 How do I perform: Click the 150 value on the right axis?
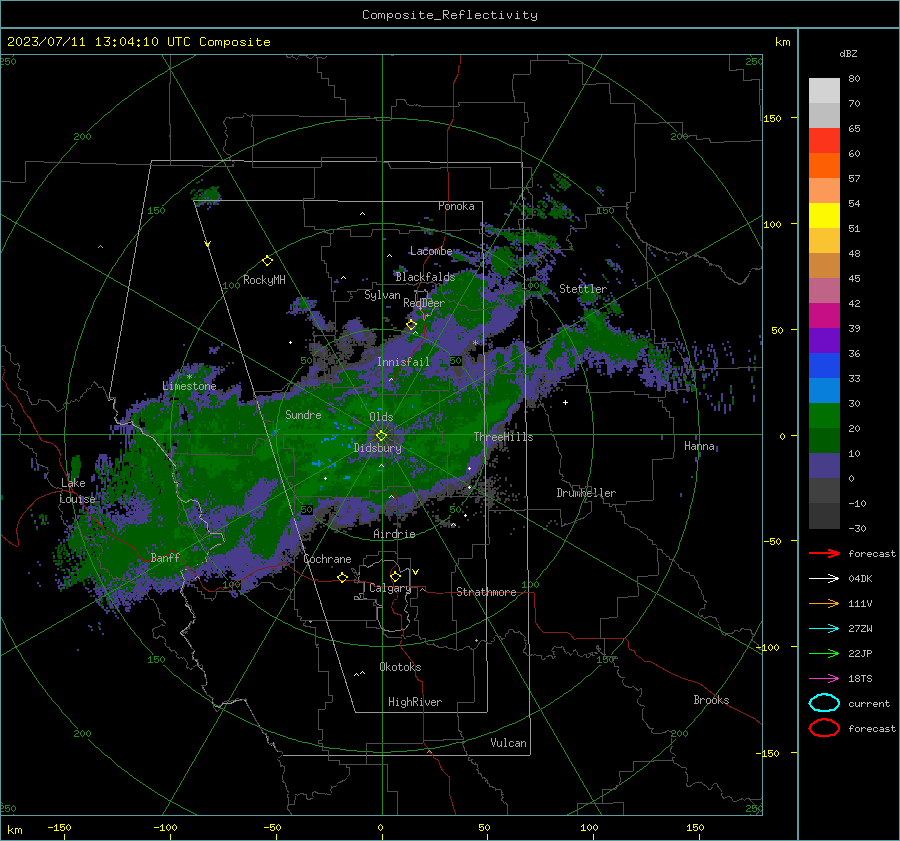(772, 118)
